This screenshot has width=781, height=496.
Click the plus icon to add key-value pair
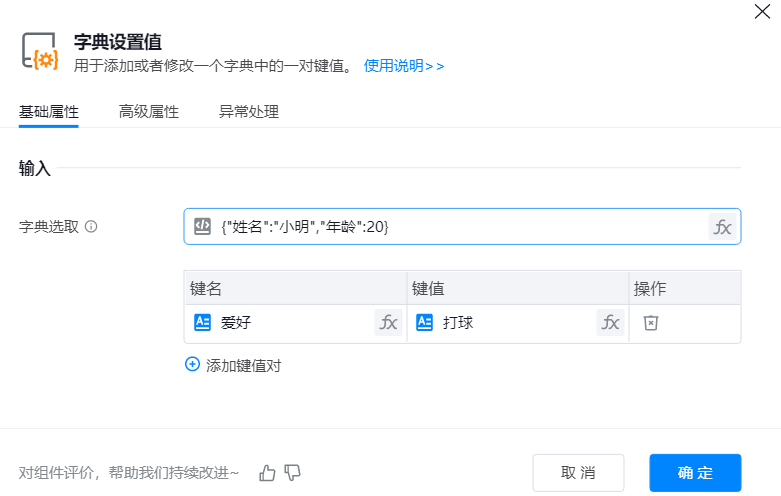pos(193,365)
